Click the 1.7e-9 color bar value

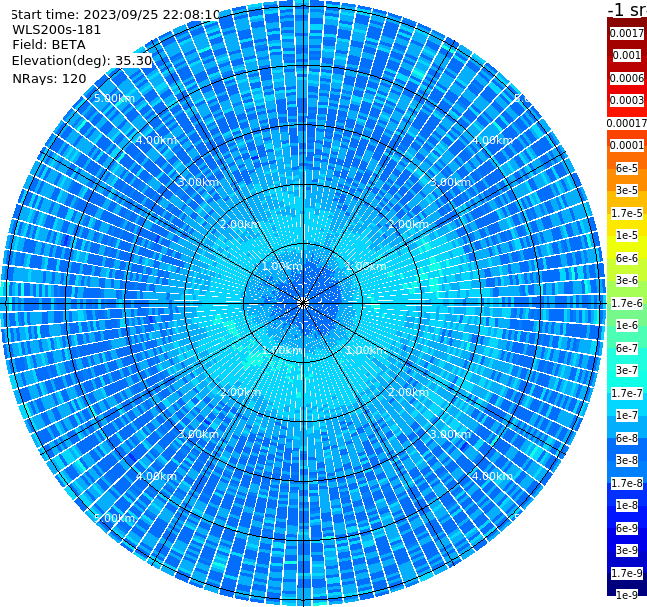pyautogui.click(x=627, y=573)
